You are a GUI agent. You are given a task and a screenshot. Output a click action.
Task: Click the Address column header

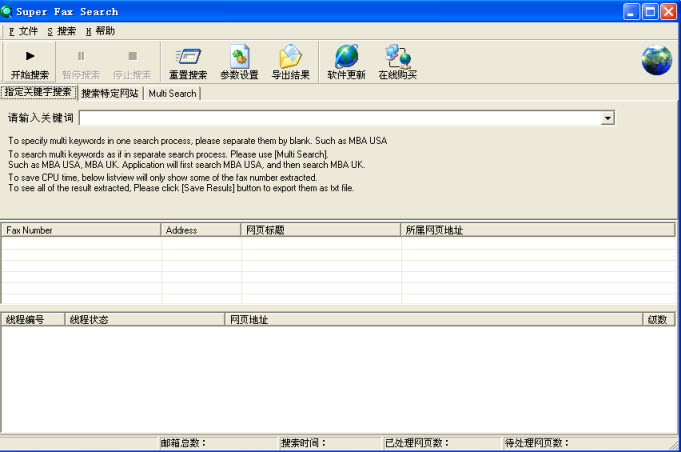click(x=200, y=230)
